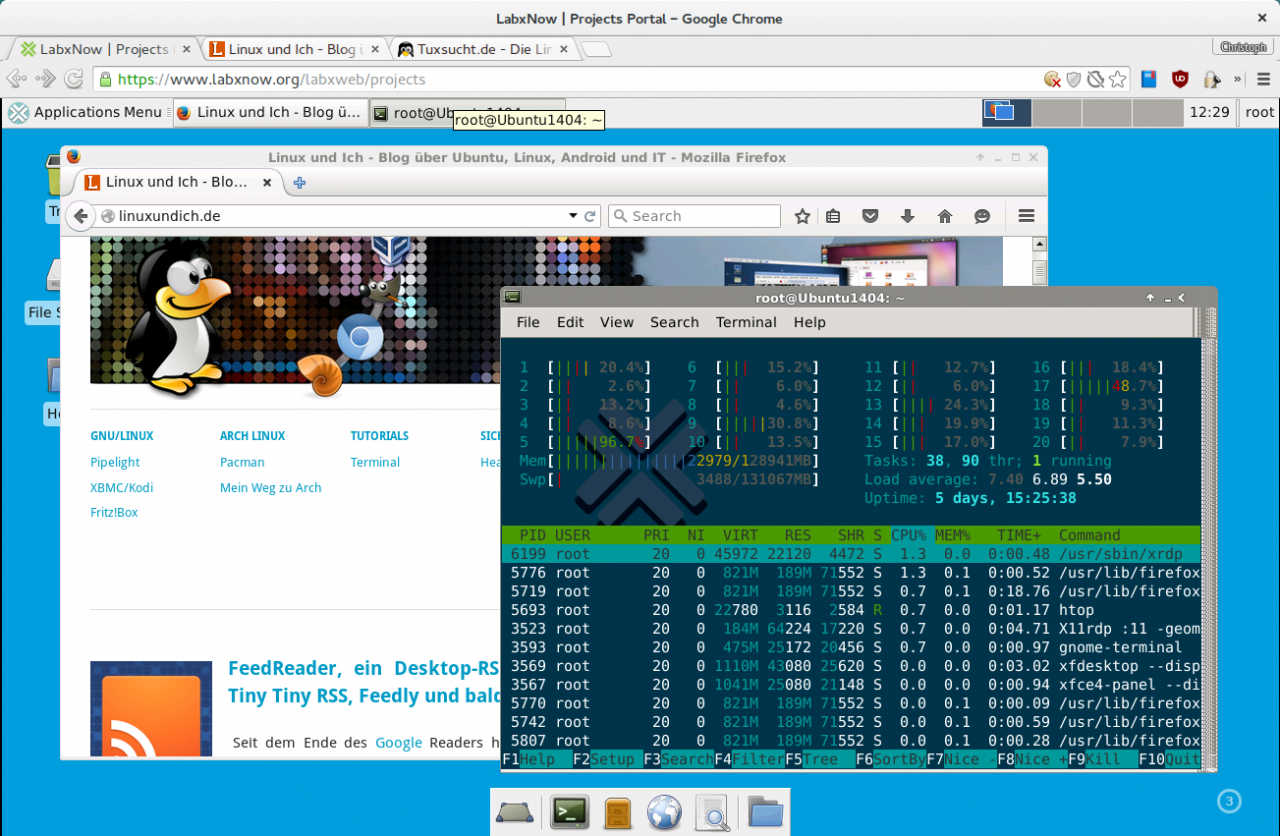Open the View menu in terminal
1280x836 pixels.
[x=617, y=322]
